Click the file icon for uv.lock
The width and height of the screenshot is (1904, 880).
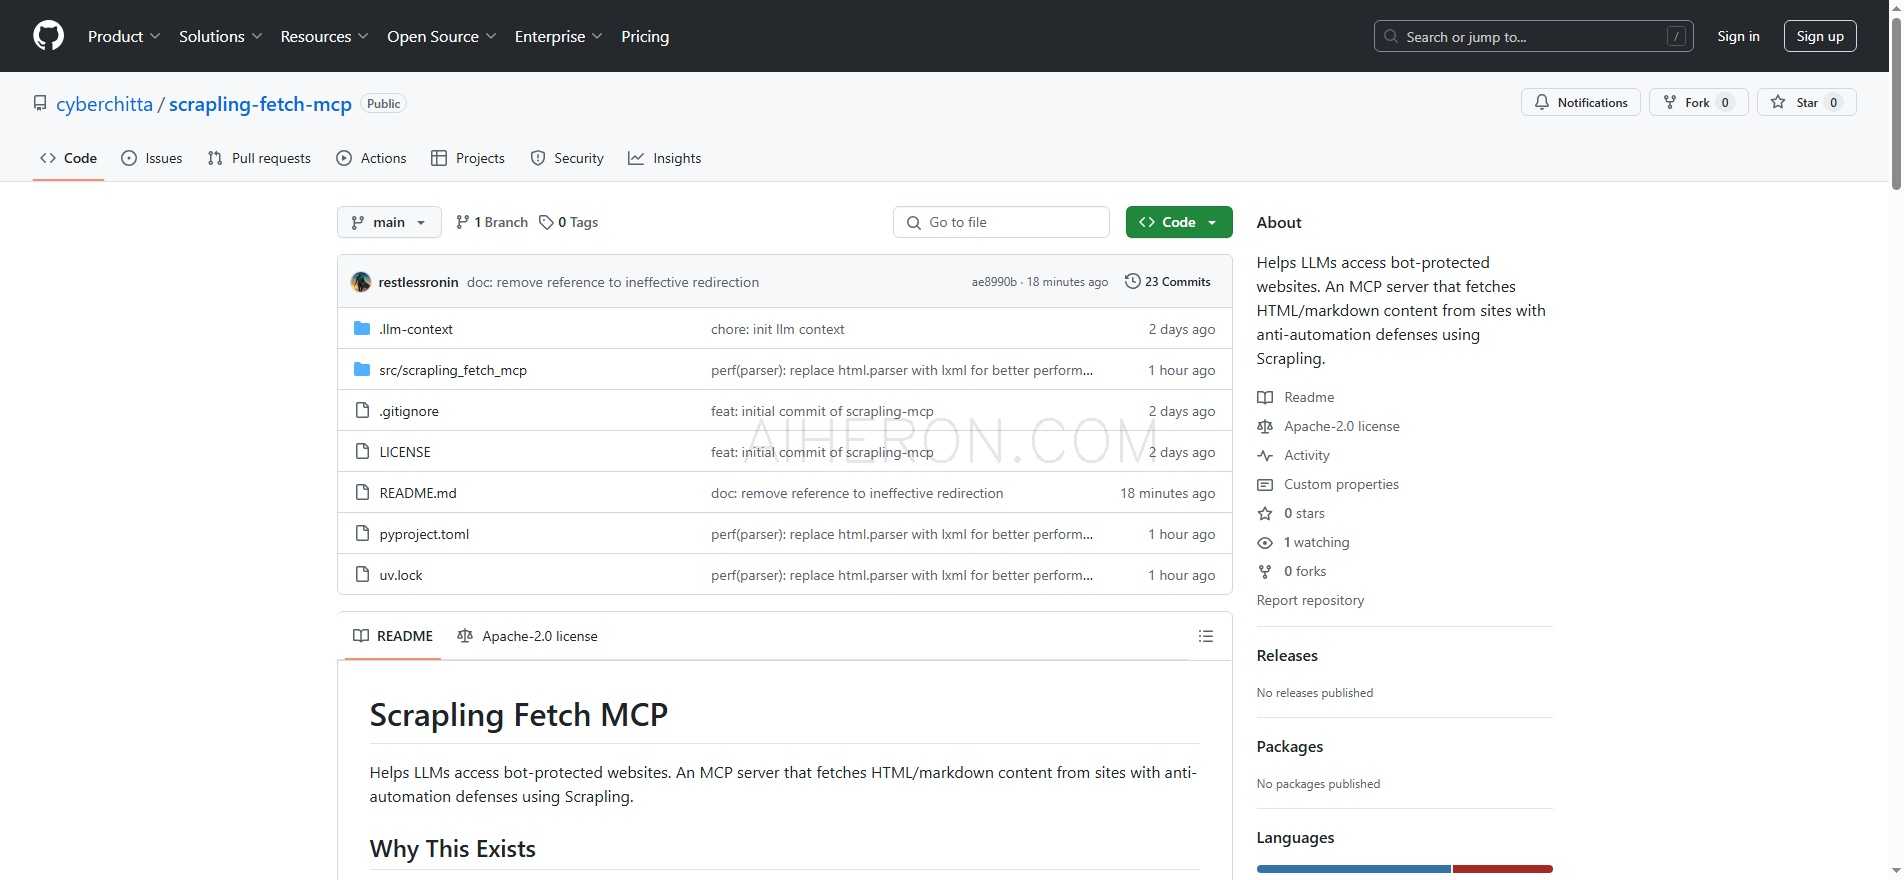pos(362,574)
